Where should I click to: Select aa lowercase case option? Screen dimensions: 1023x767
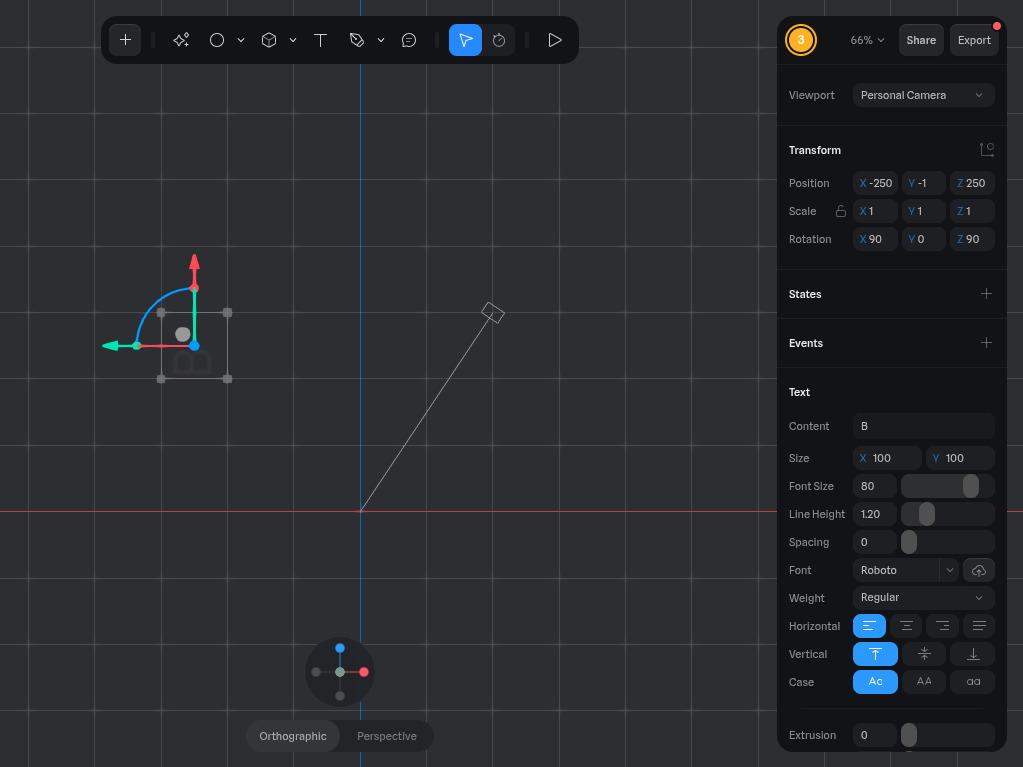point(972,682)
